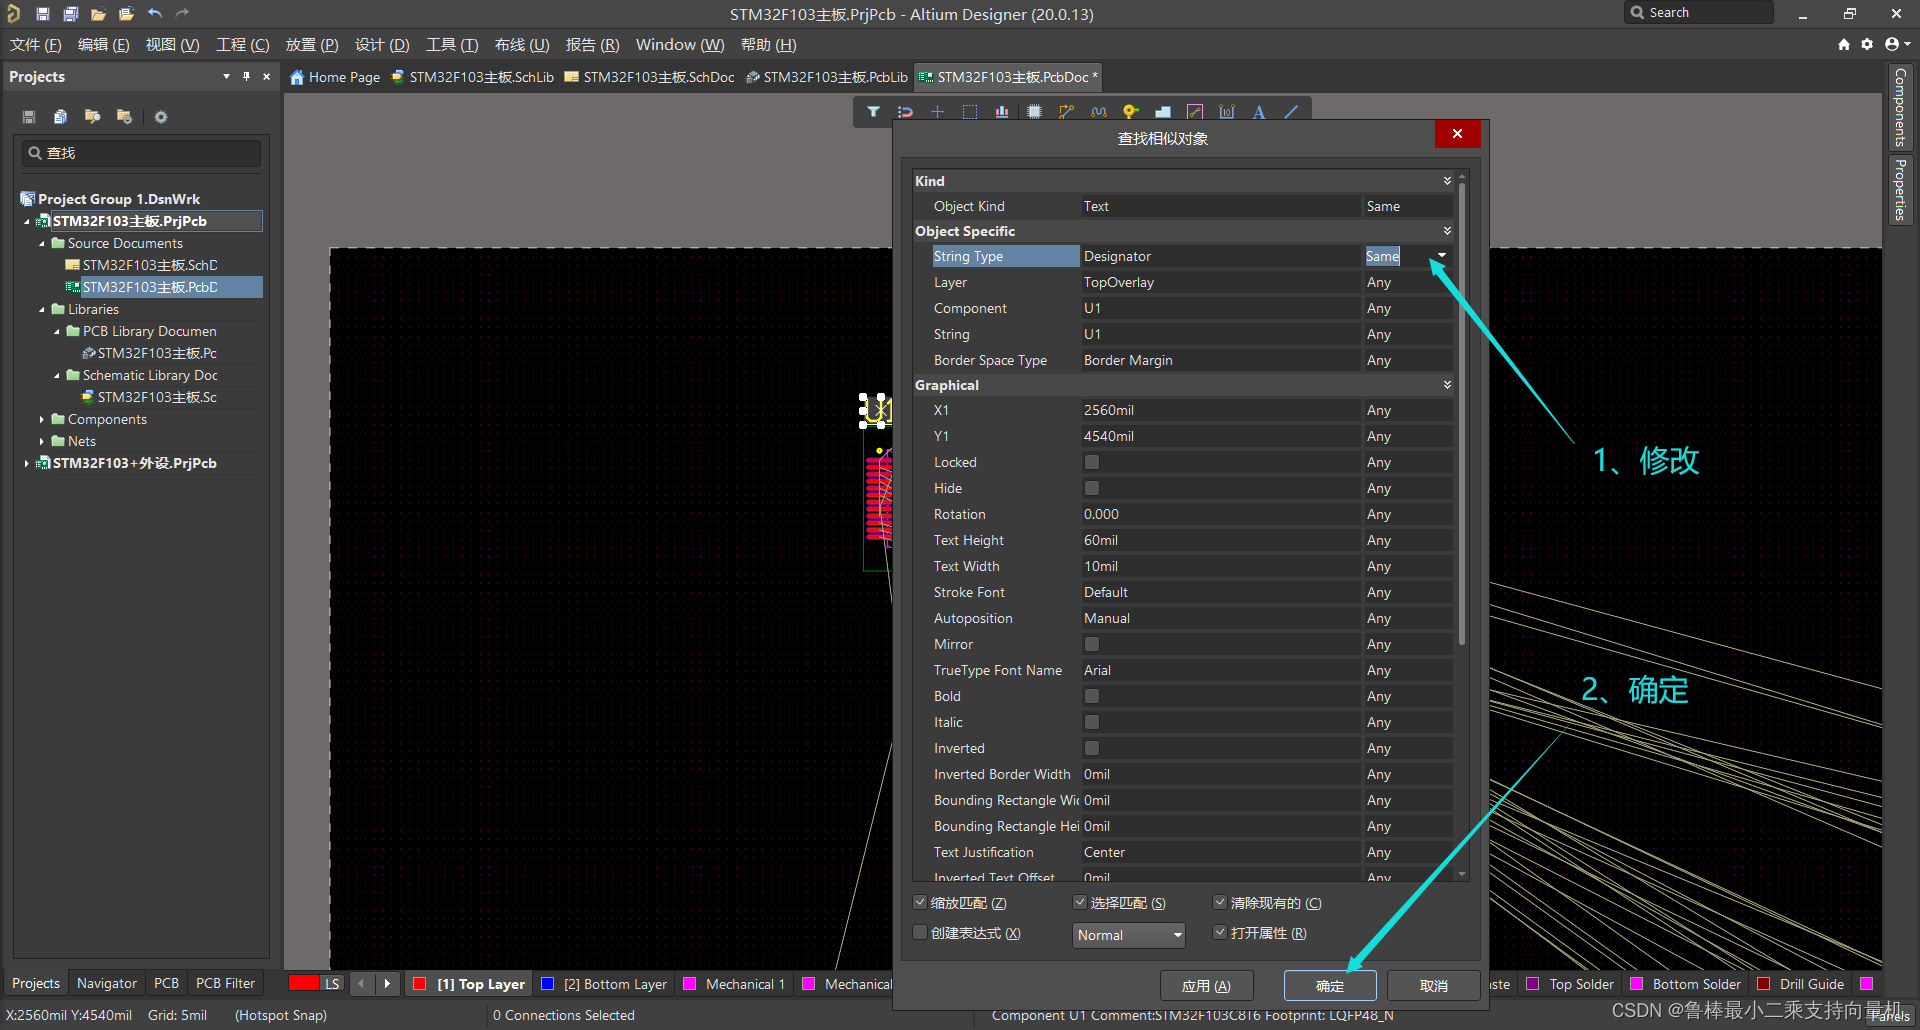The height and width of the screenshot is (1030, 1920).
Task: Click the Open Project icon in title bar
Action: pos(126,14)
